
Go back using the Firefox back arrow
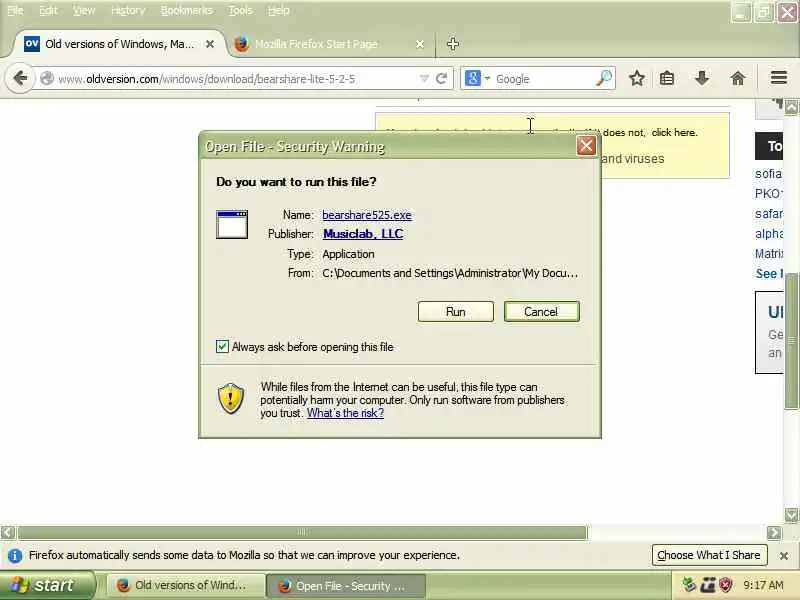point(20,79)
